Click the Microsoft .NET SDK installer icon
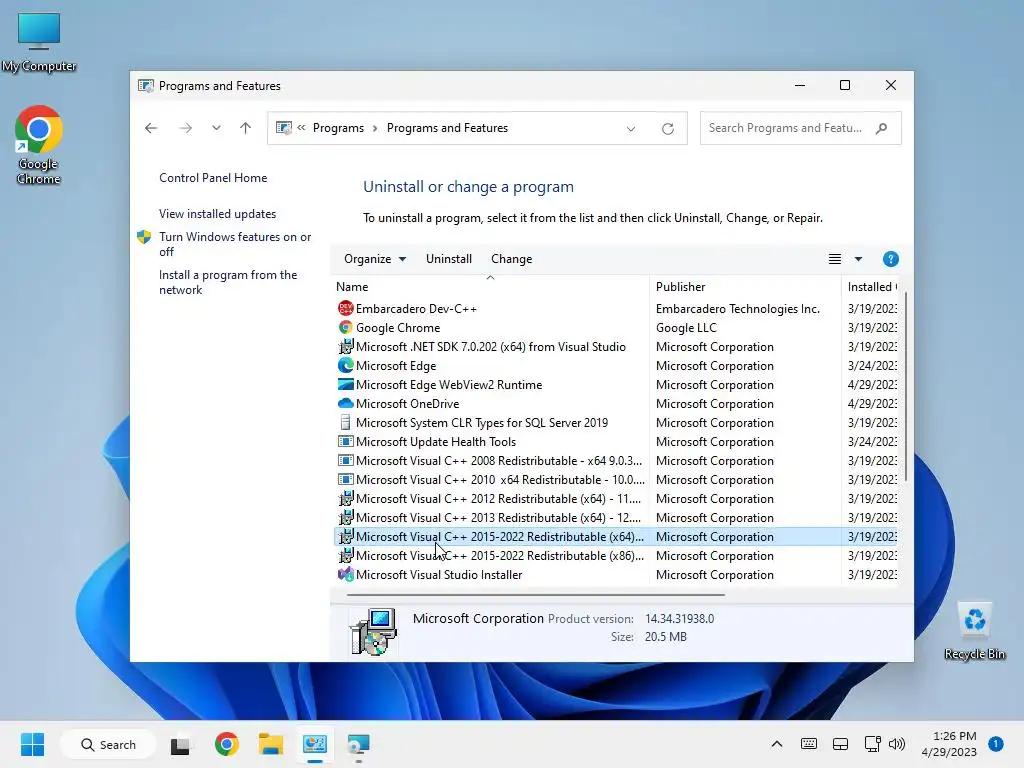The height and width of the screenshot is (768, 1024). [345, 346]
